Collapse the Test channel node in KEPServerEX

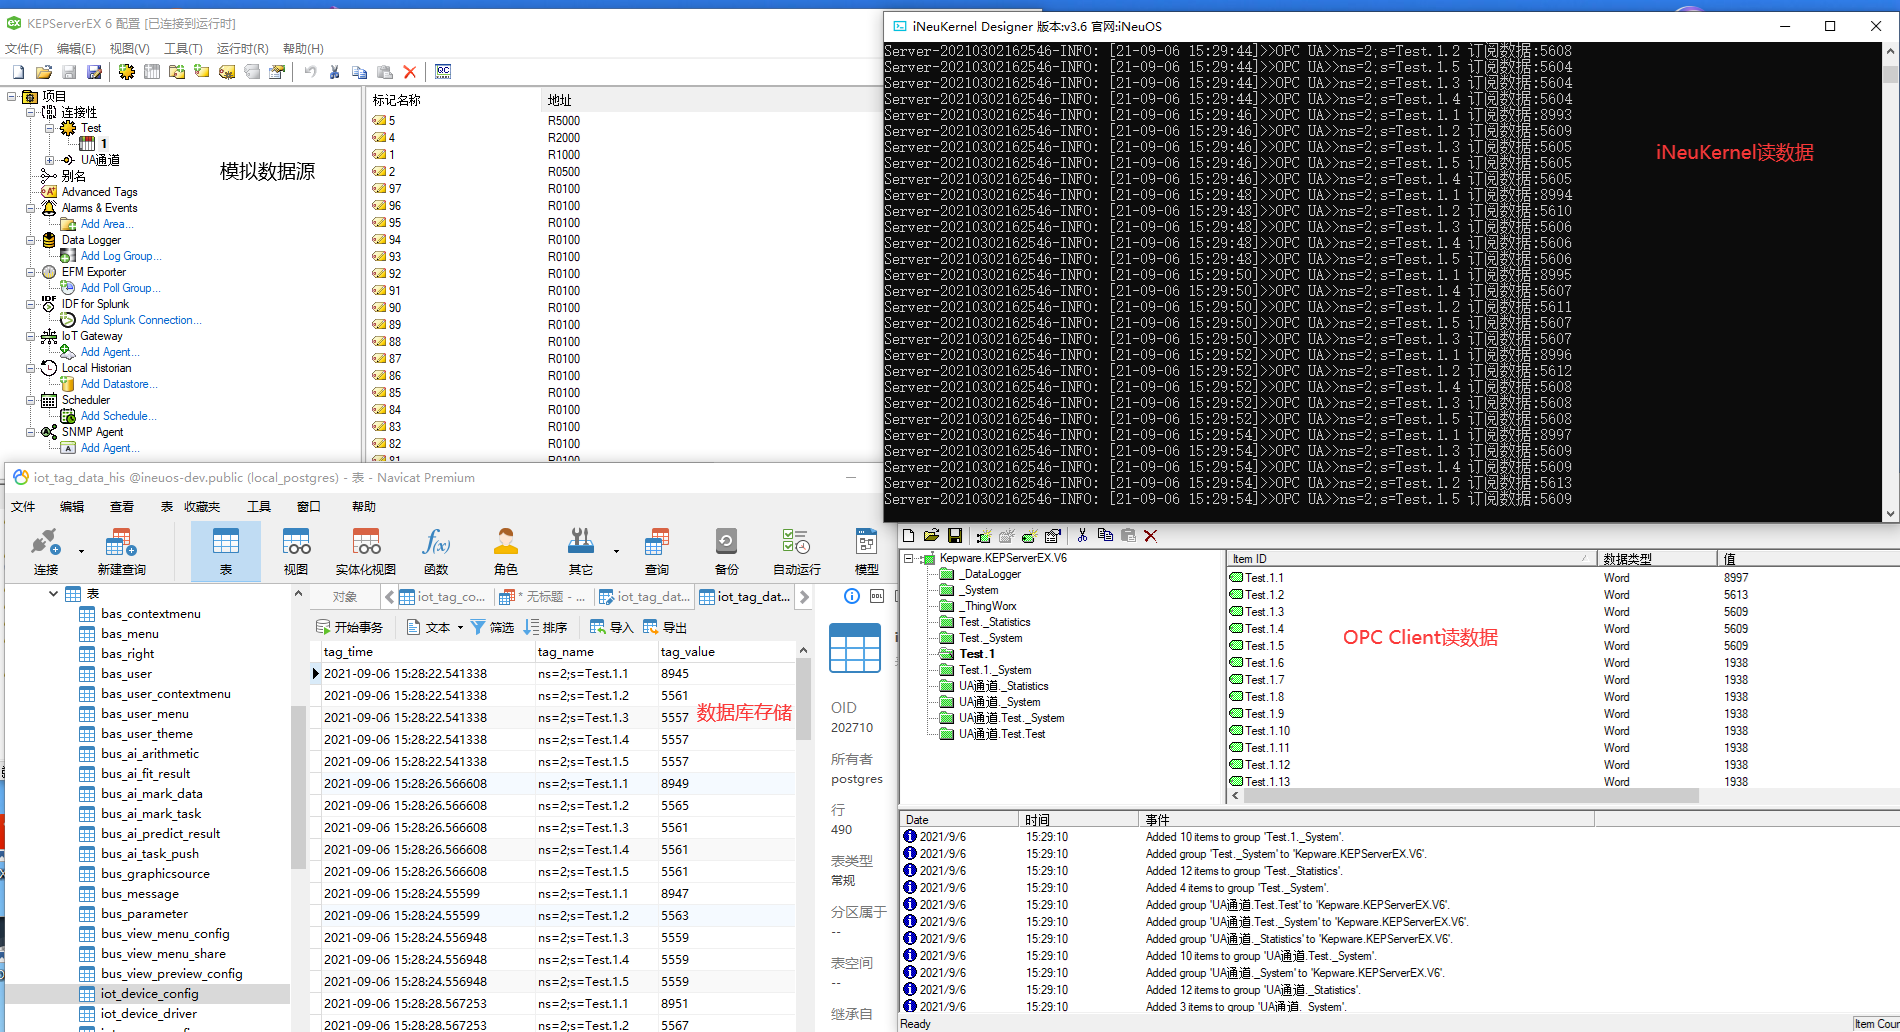(x=50, y=128)
